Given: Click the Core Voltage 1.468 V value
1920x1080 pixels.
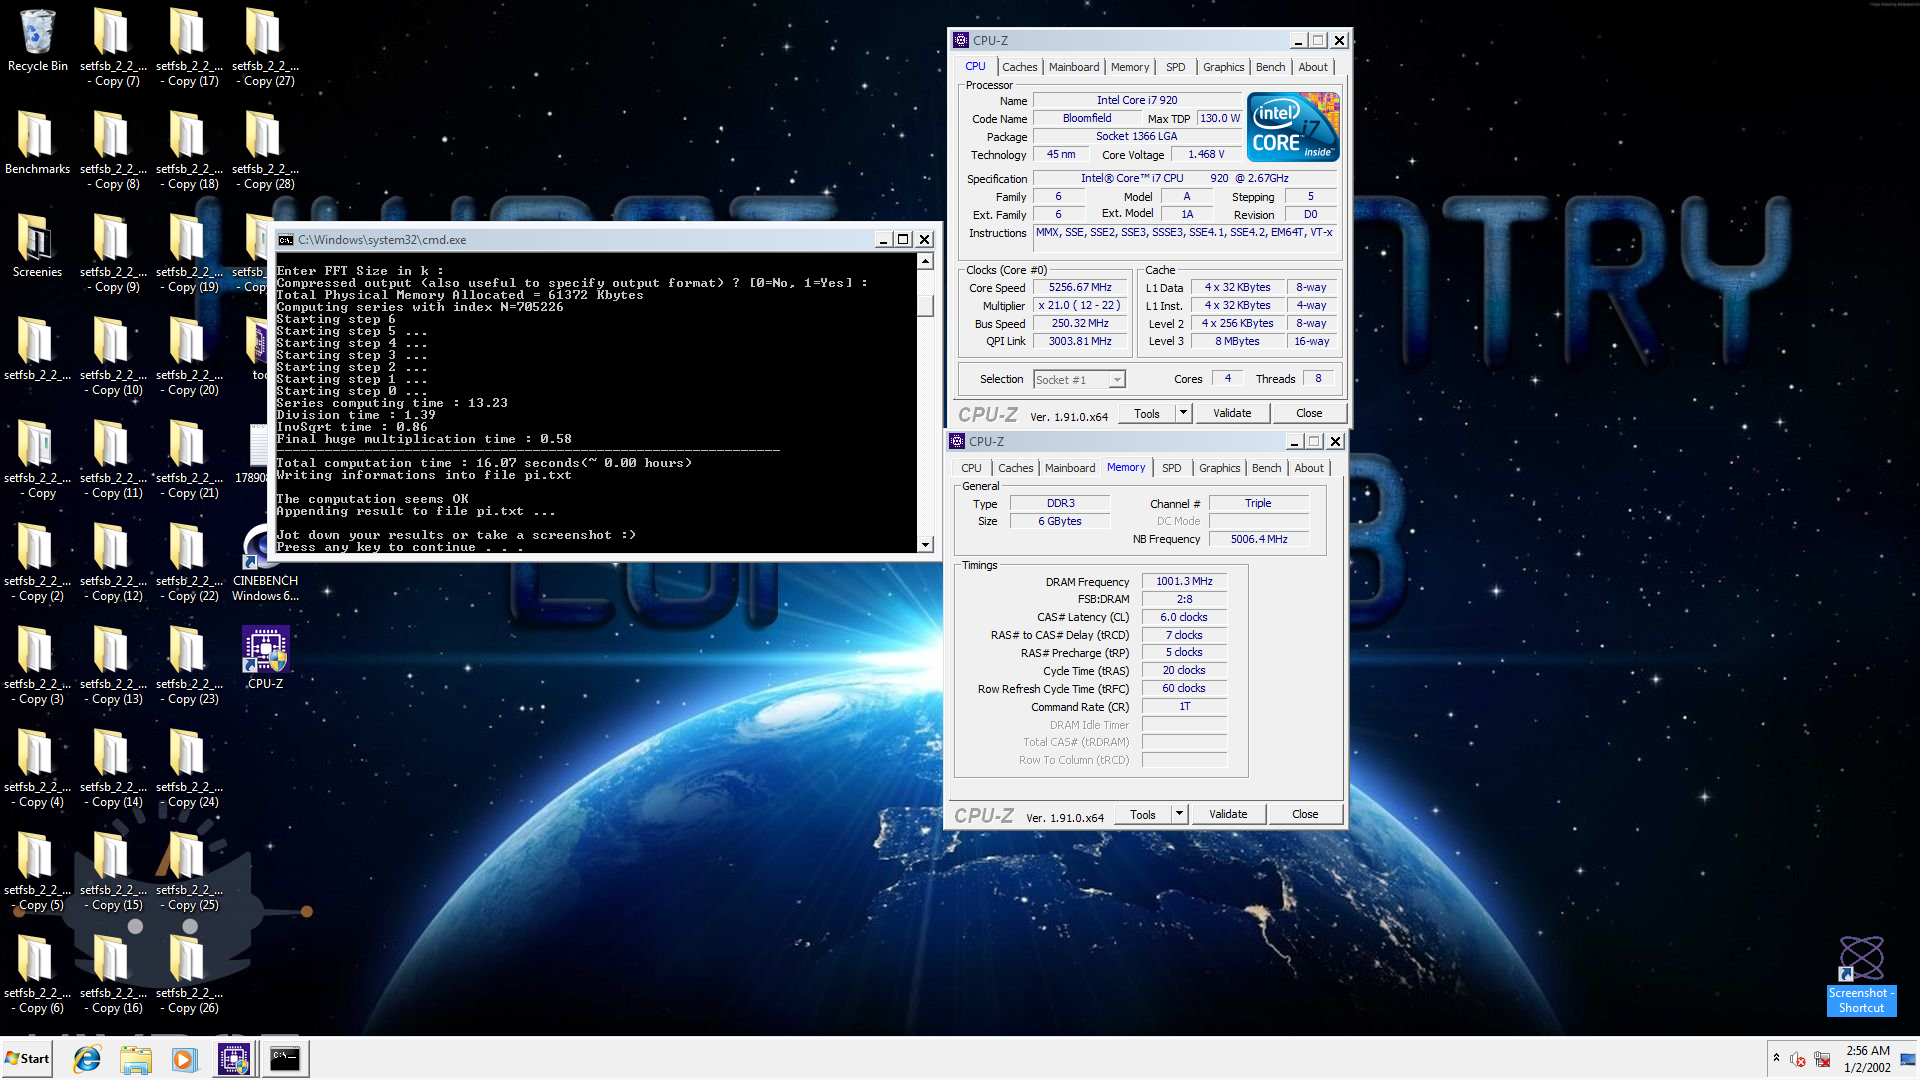Looking at the screenshot, I should coord(1206,154).
